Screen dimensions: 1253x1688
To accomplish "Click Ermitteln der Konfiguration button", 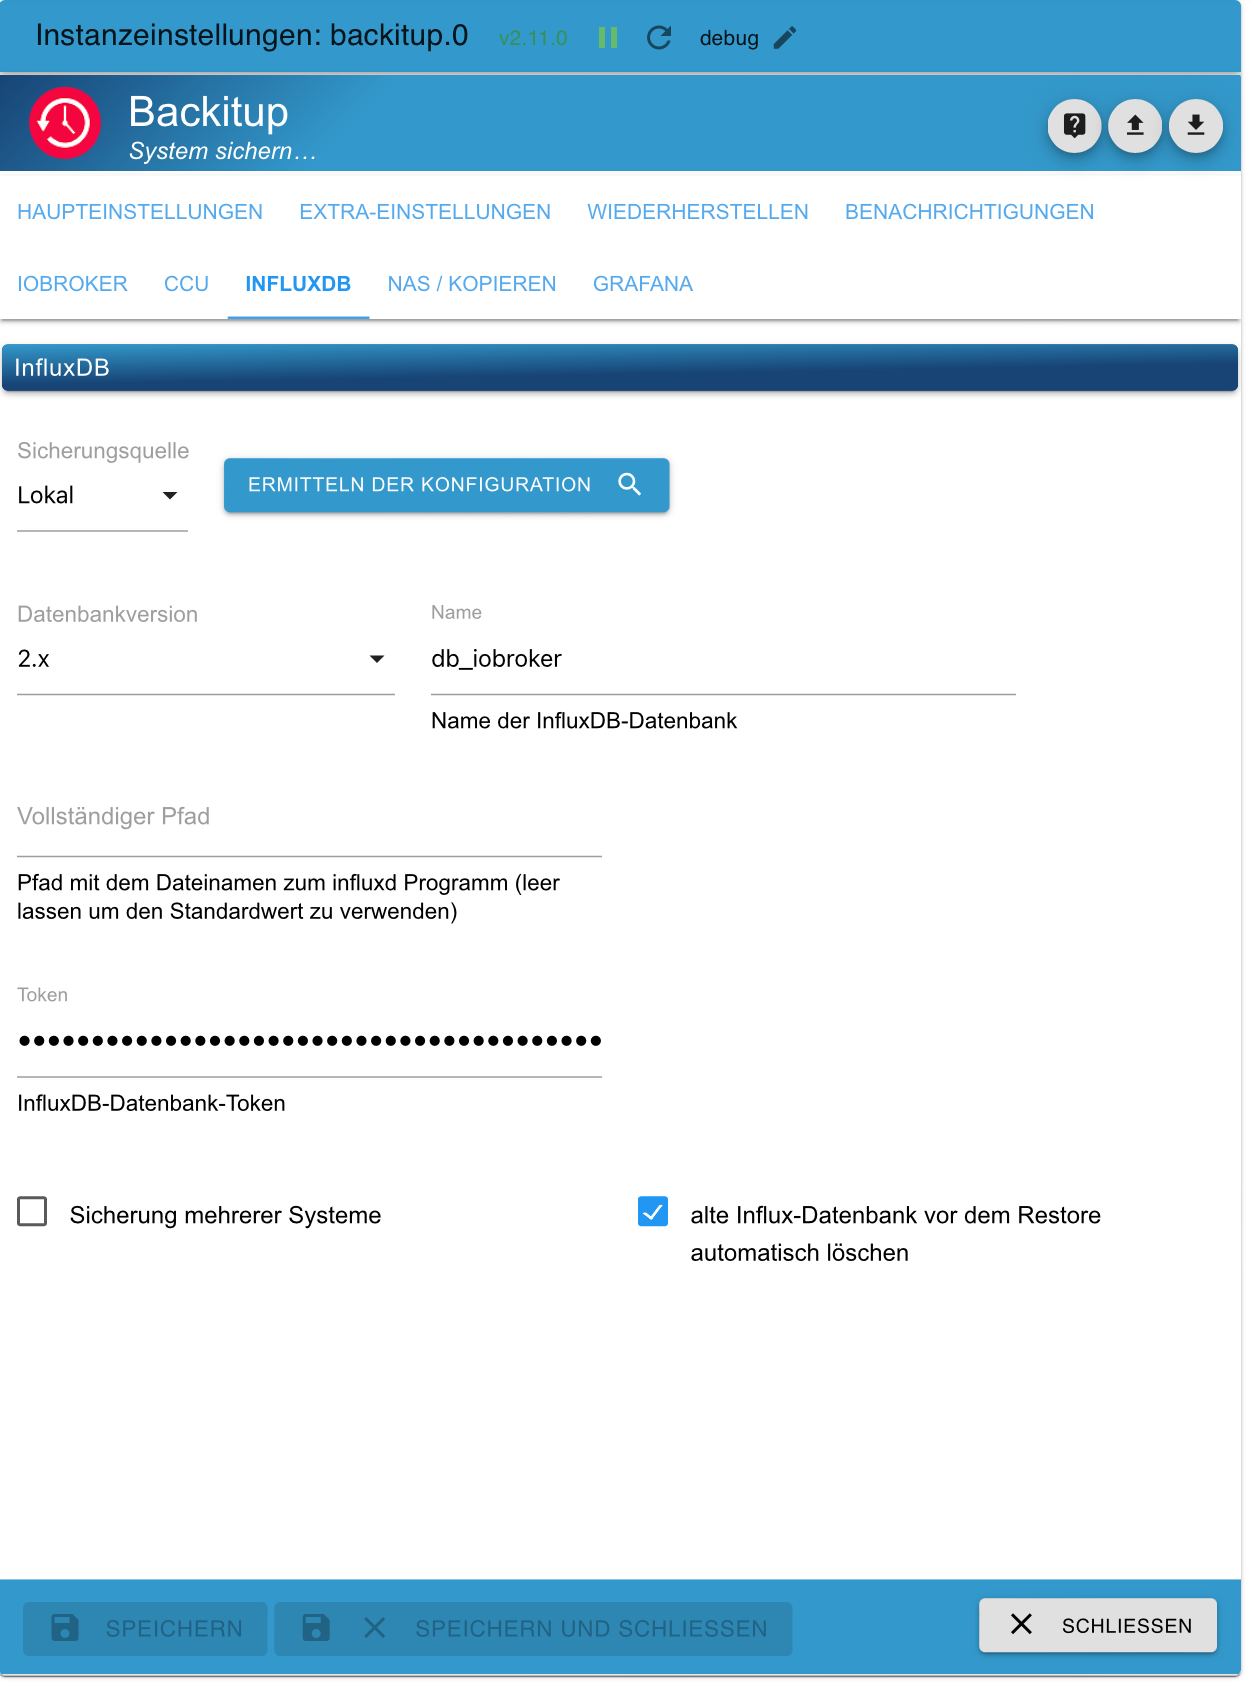I will pyautogui.click(x=446, y=485).
